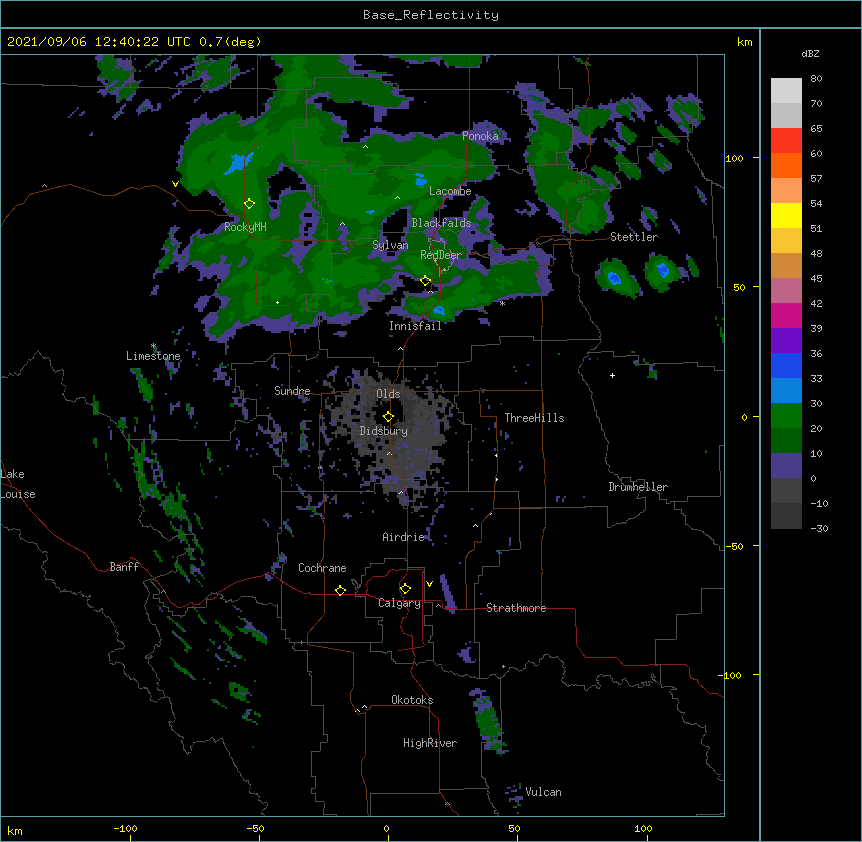Click the Lacombe label

tap(450, 191)
